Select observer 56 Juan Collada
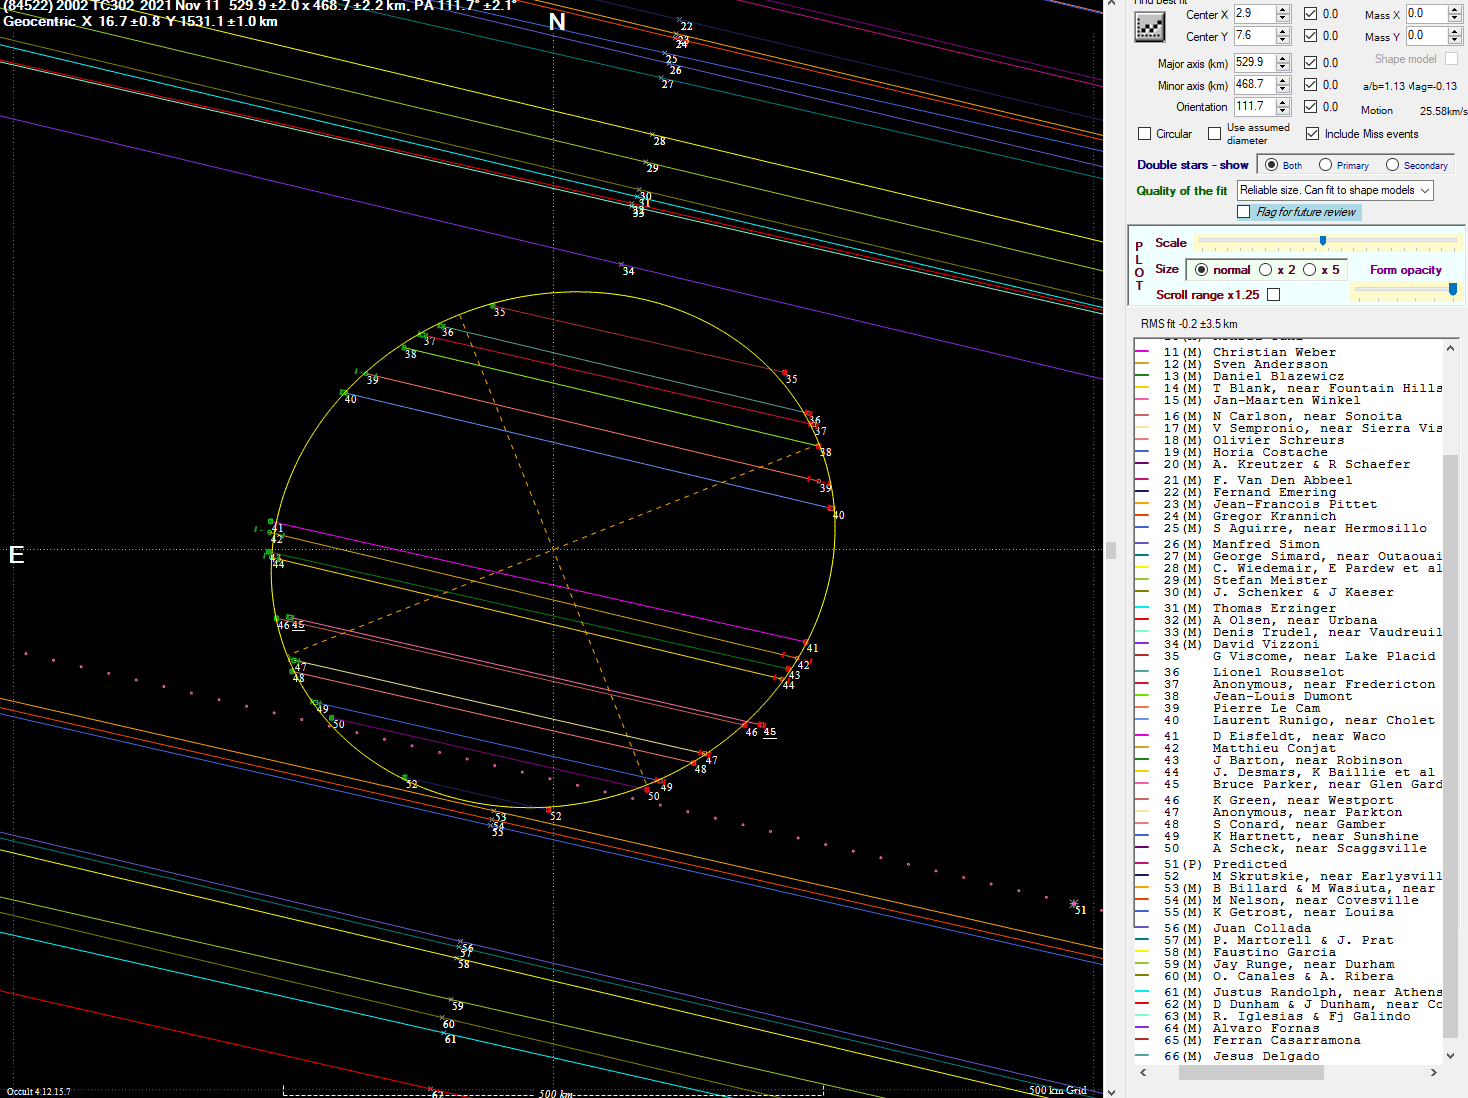Viewport: 1468px width, 1098px height. pyautogui.click(x=1288, y=928)
